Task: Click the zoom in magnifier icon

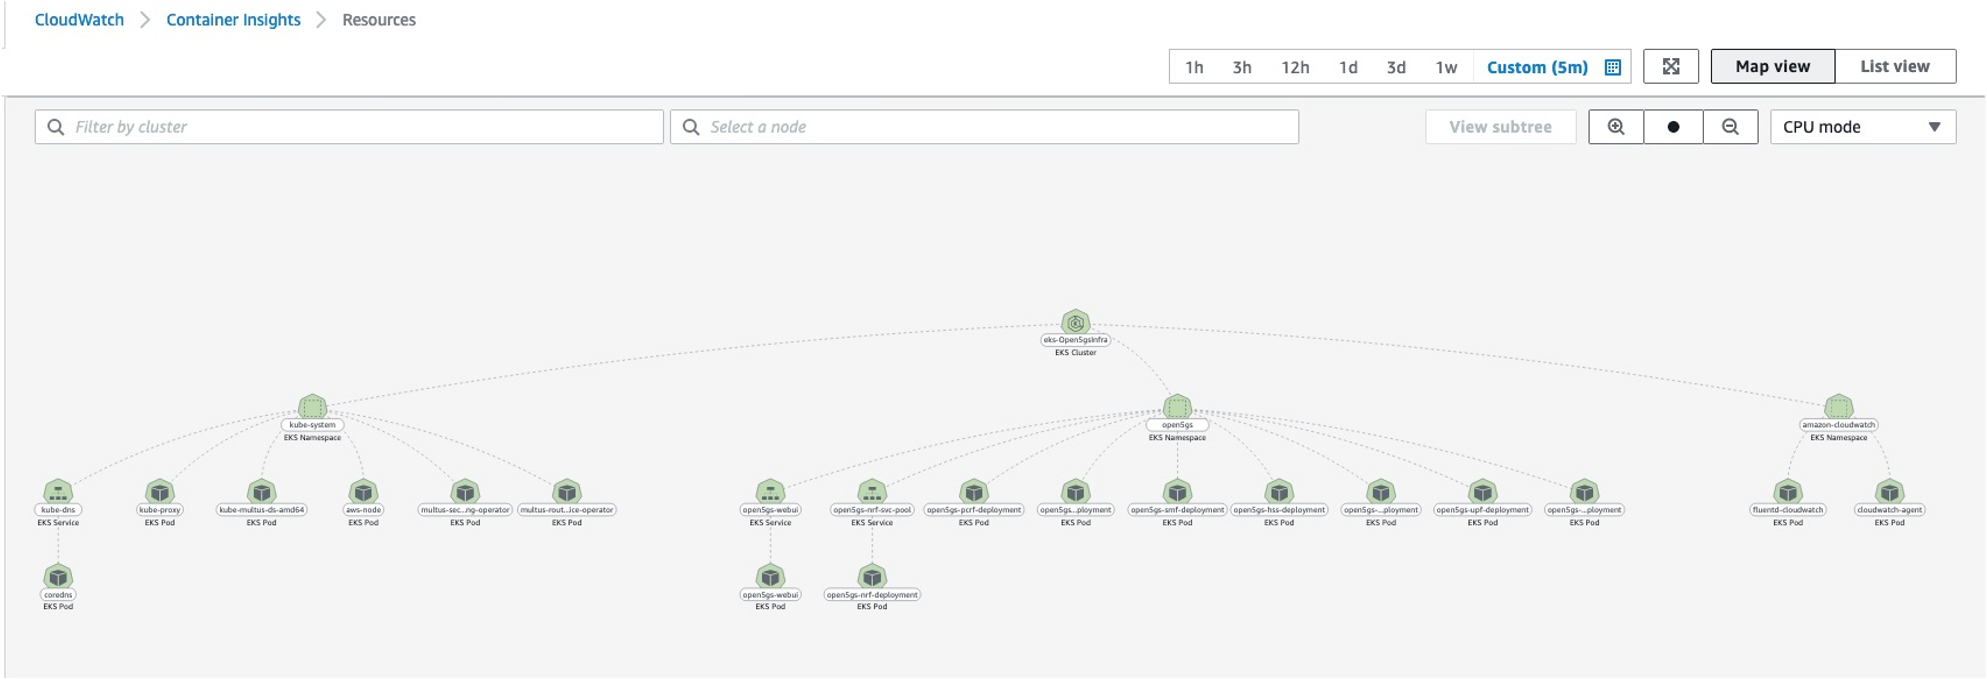Action: [x=1615, y=127]
